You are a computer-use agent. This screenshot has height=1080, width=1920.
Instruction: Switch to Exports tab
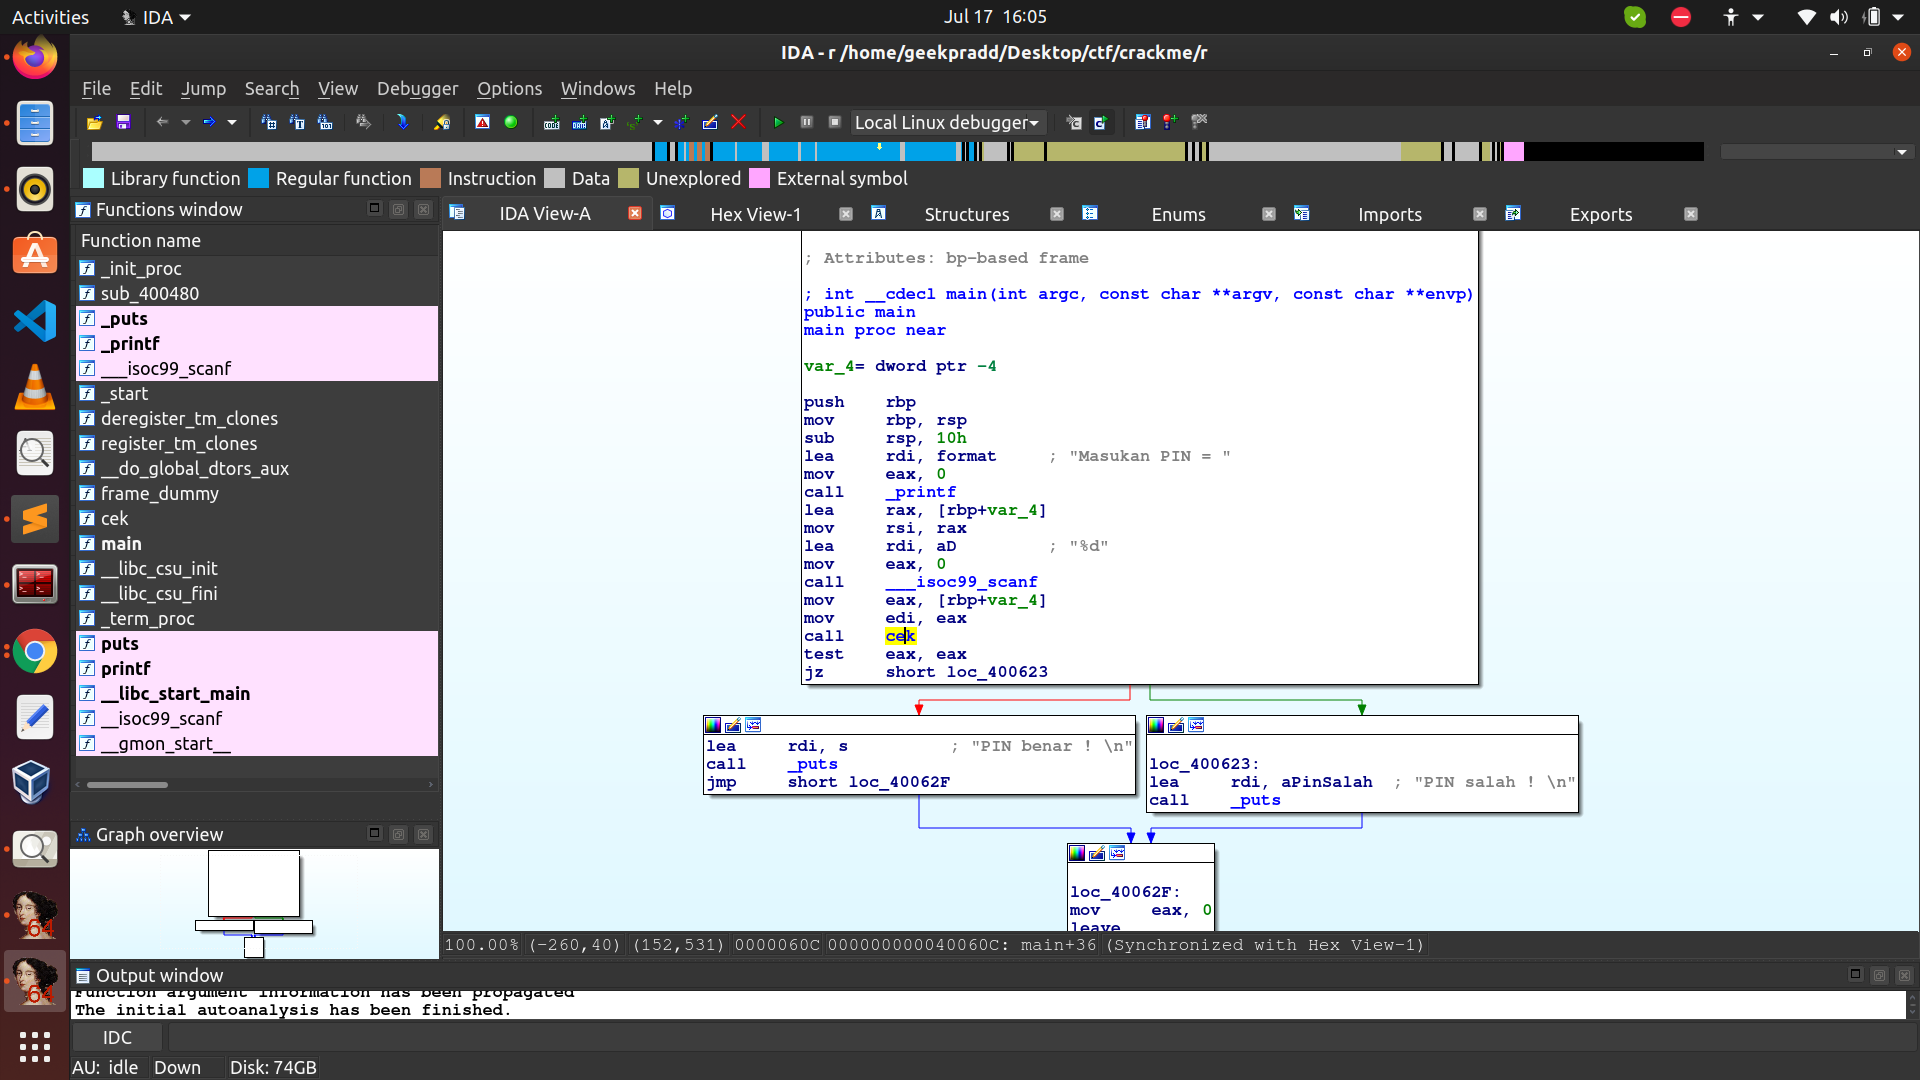point(1600,214)
